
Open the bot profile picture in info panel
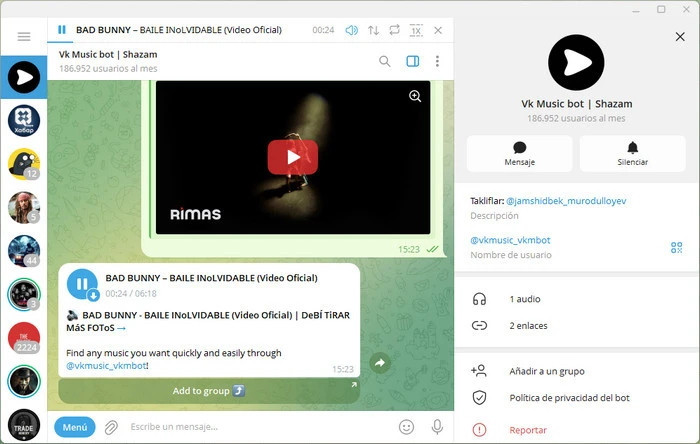point(576,62)
